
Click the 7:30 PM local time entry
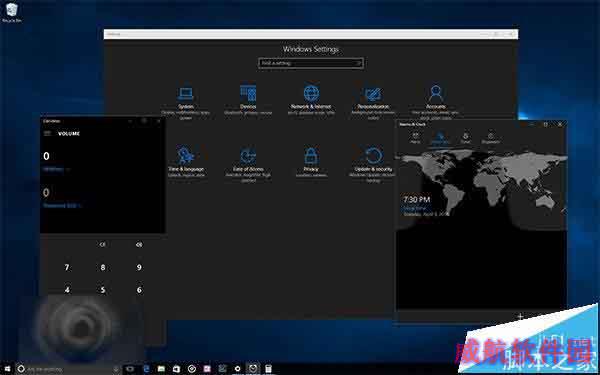click(x=426, y=206)
